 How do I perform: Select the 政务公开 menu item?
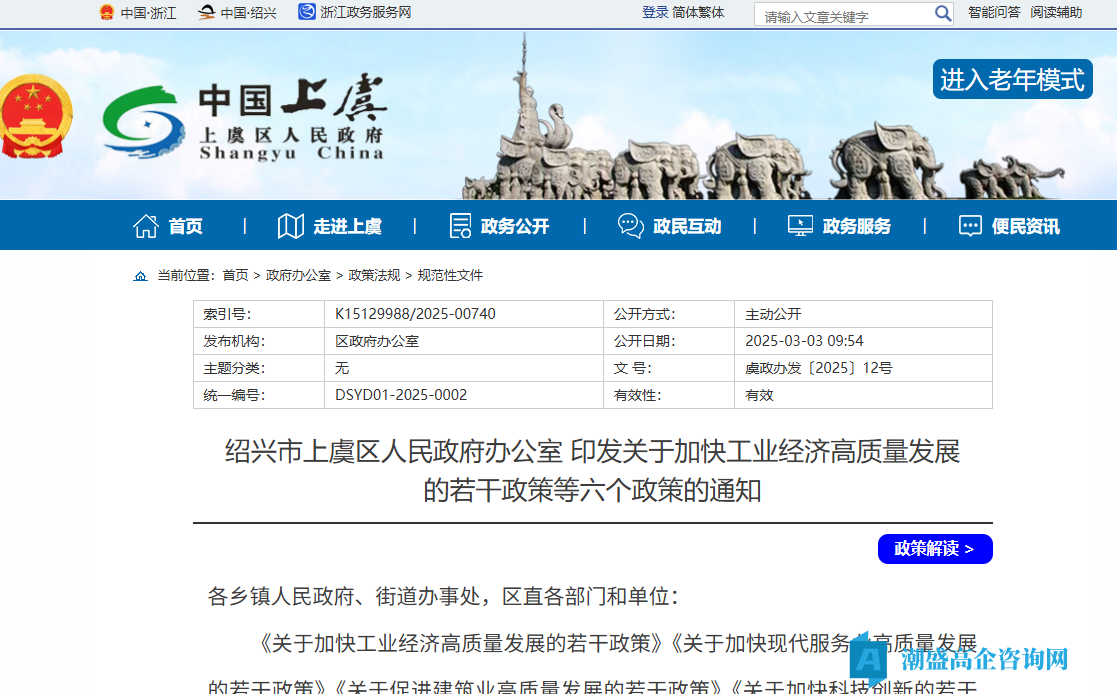(516, 225)
